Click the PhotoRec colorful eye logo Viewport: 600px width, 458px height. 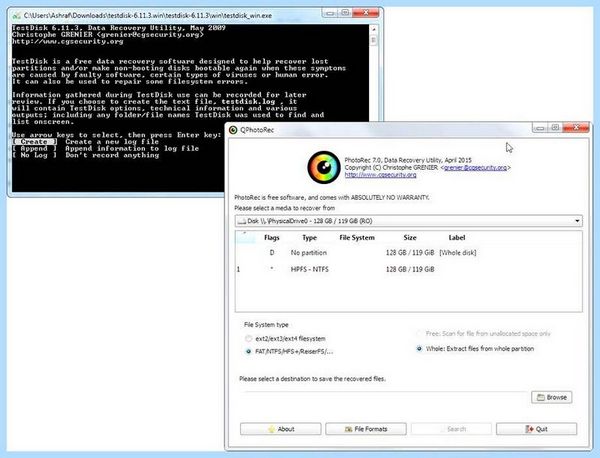click(324, 167)
